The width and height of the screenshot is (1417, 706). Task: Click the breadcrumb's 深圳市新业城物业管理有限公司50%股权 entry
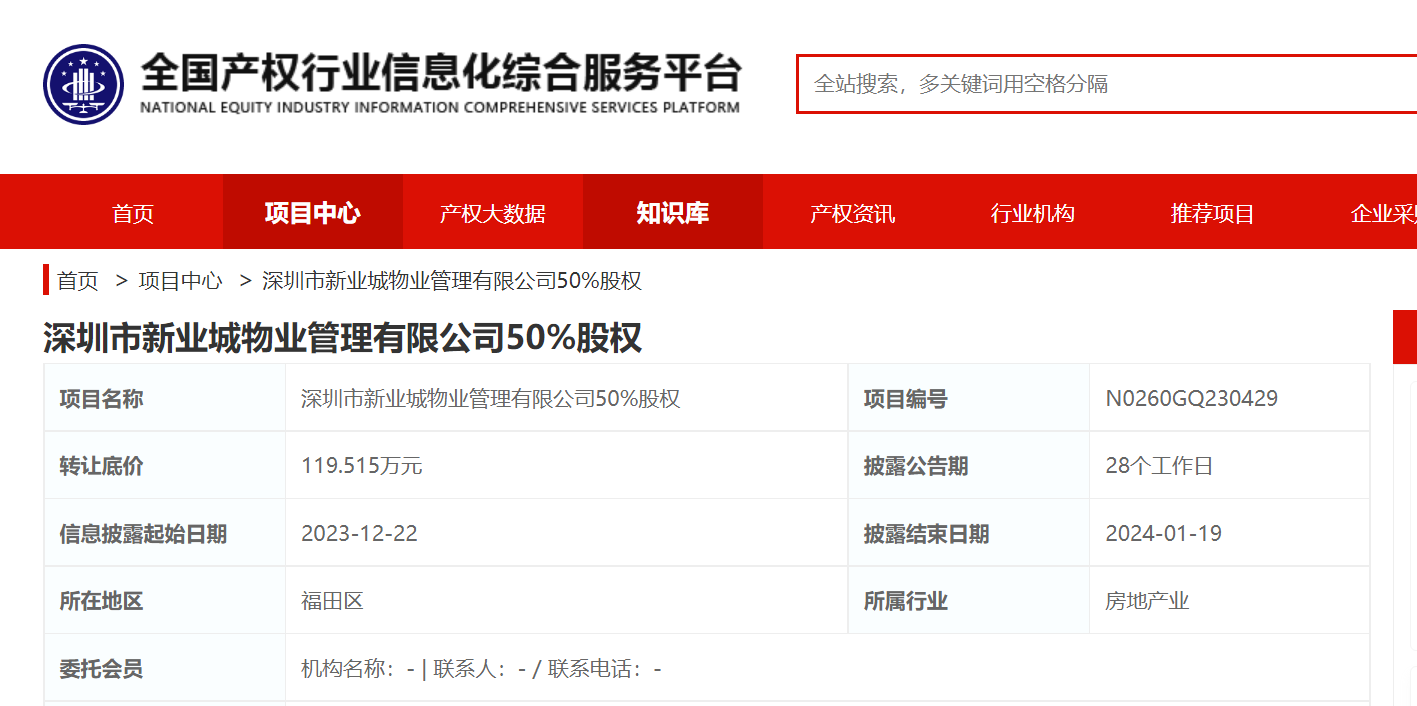(x=451, y=281)
